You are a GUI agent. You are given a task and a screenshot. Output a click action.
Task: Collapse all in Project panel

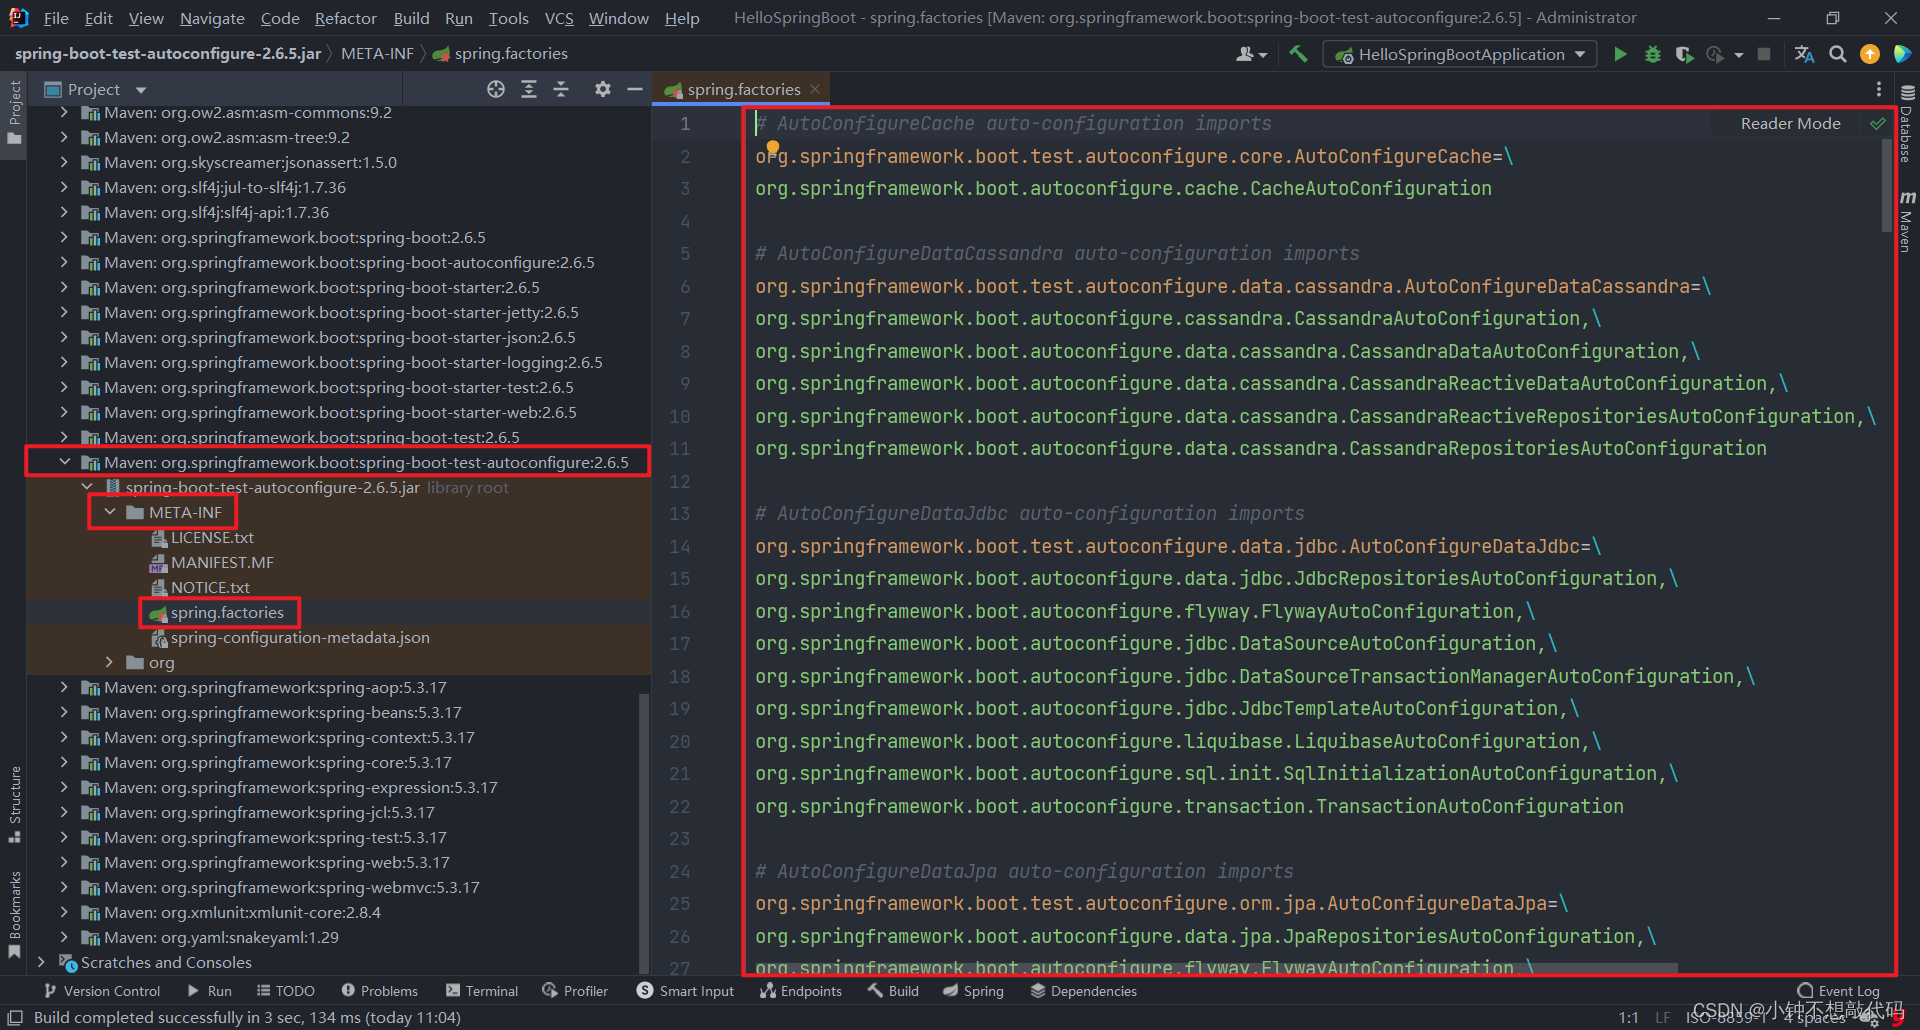point(561,89)
